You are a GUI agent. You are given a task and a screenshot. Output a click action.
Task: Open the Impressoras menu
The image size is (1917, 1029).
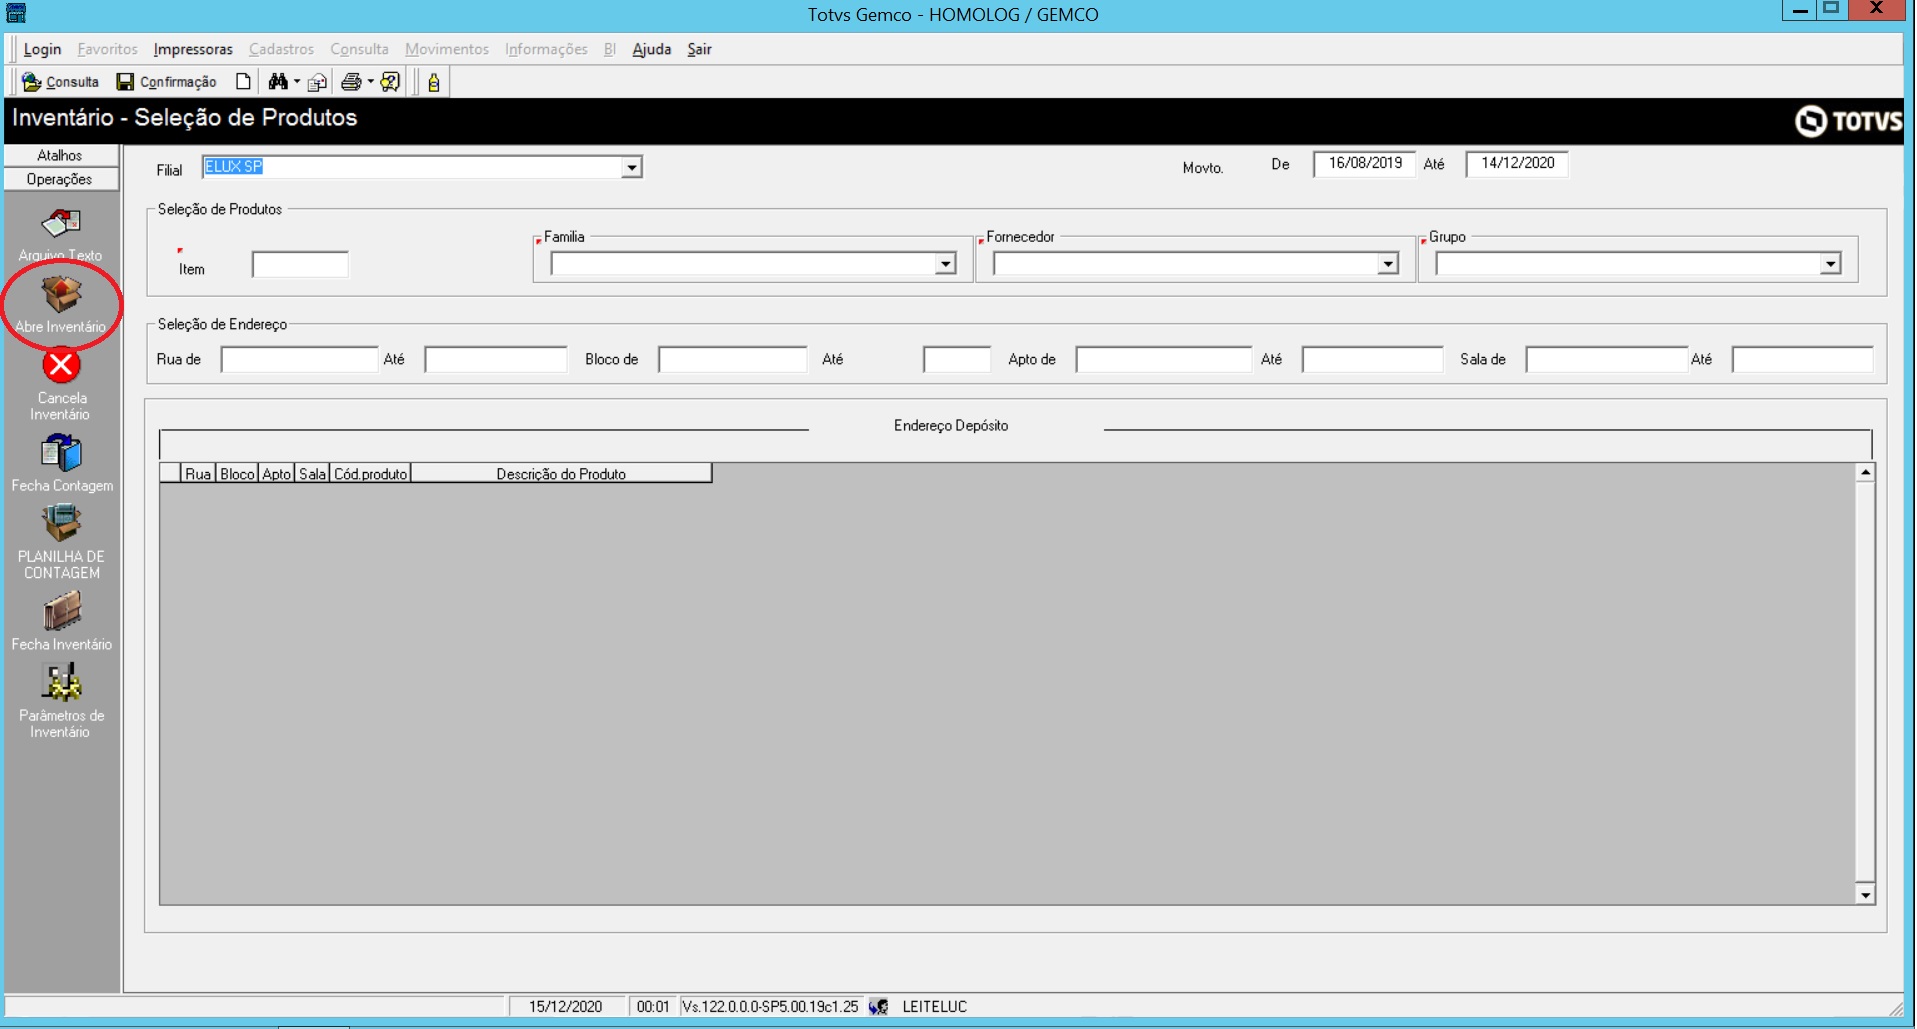pyautogui.click(x=193, y=49)
